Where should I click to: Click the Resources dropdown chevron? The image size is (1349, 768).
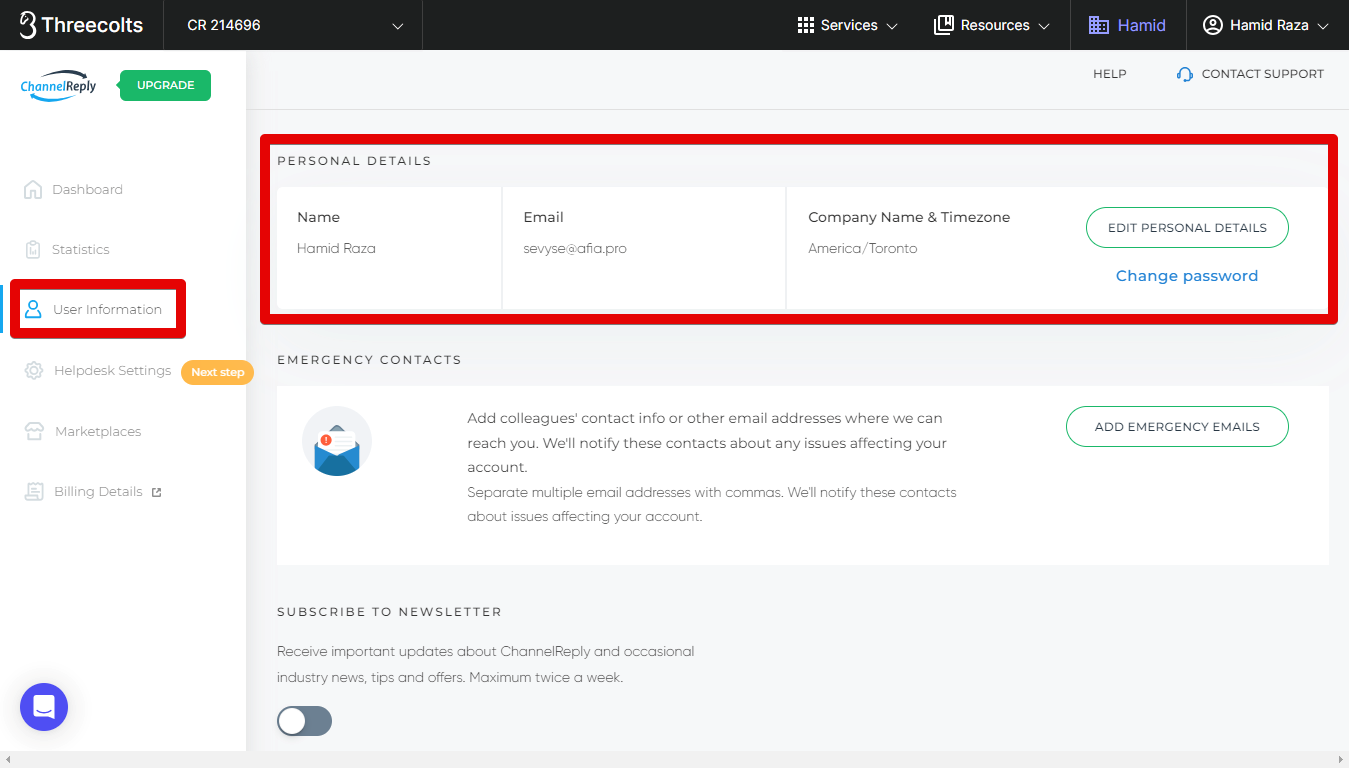pos(1044,26)
